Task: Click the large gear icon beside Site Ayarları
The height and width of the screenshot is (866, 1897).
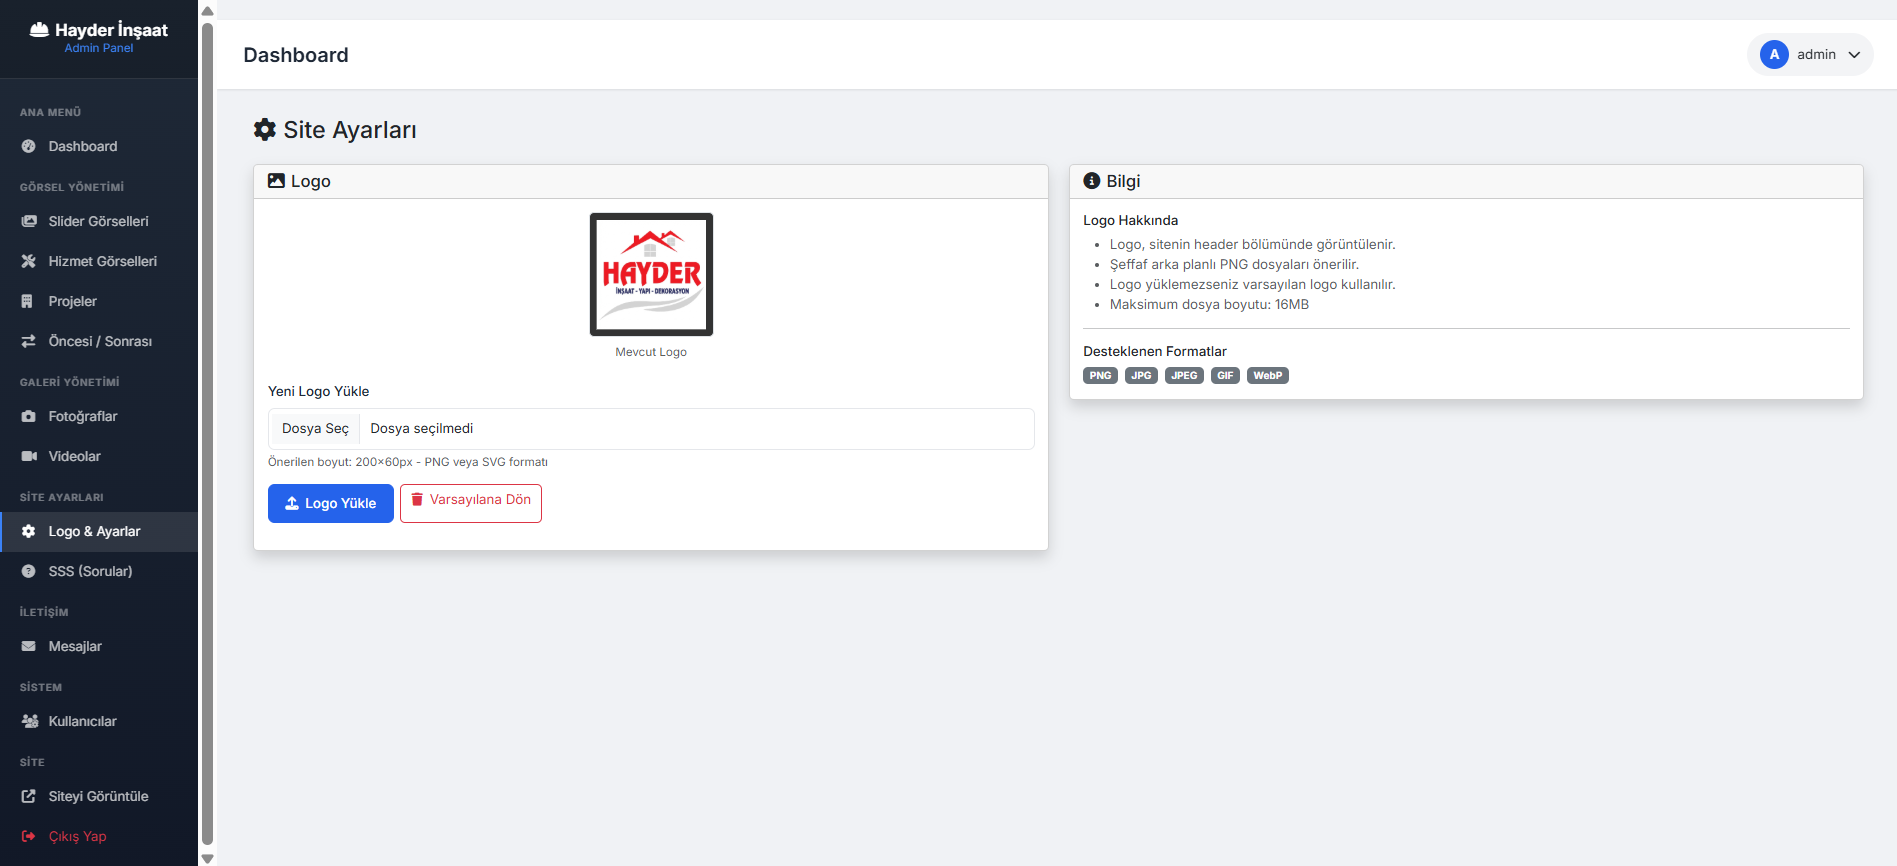Action: 265,129
